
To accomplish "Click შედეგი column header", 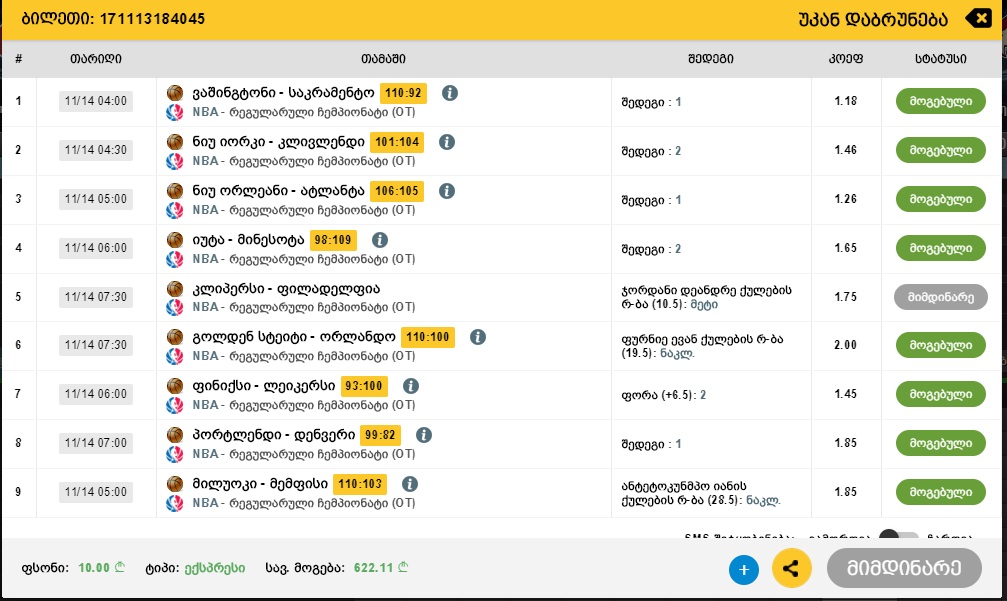I will point(711,58).
